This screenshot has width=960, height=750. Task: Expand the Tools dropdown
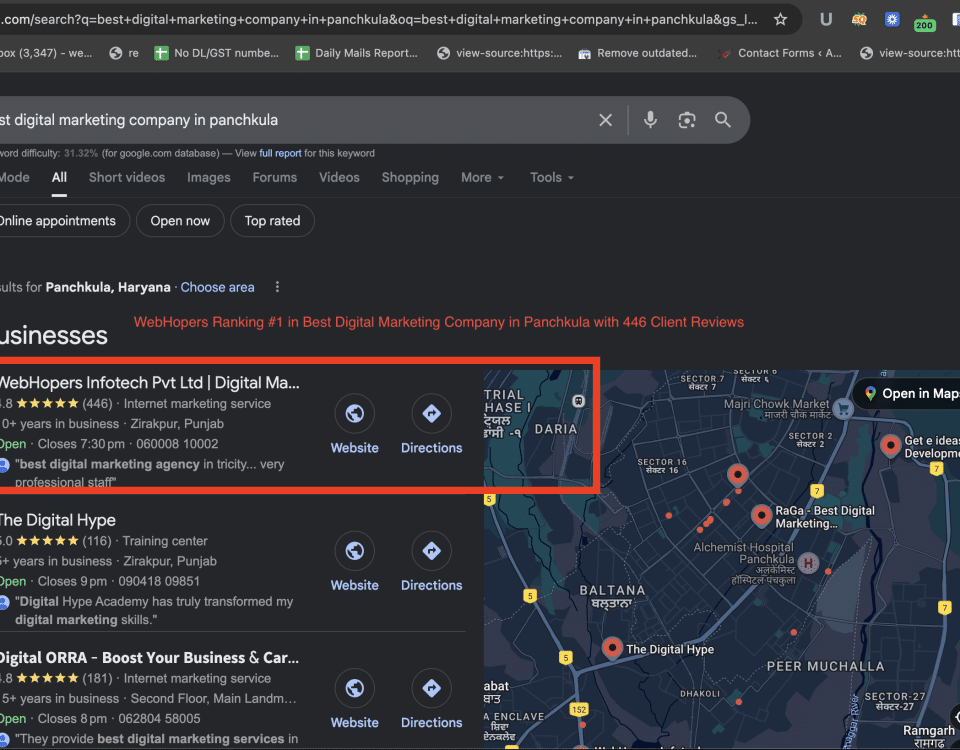551,177
